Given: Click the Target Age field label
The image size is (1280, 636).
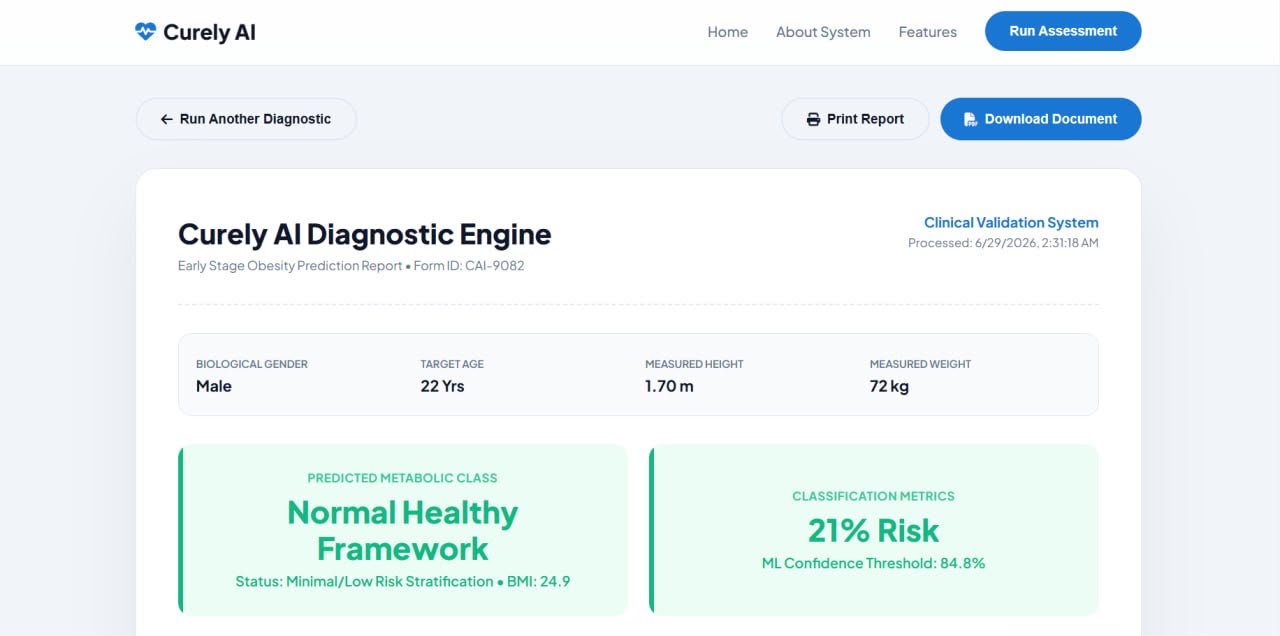Looking at the screenshot, I should pos(452,364).
